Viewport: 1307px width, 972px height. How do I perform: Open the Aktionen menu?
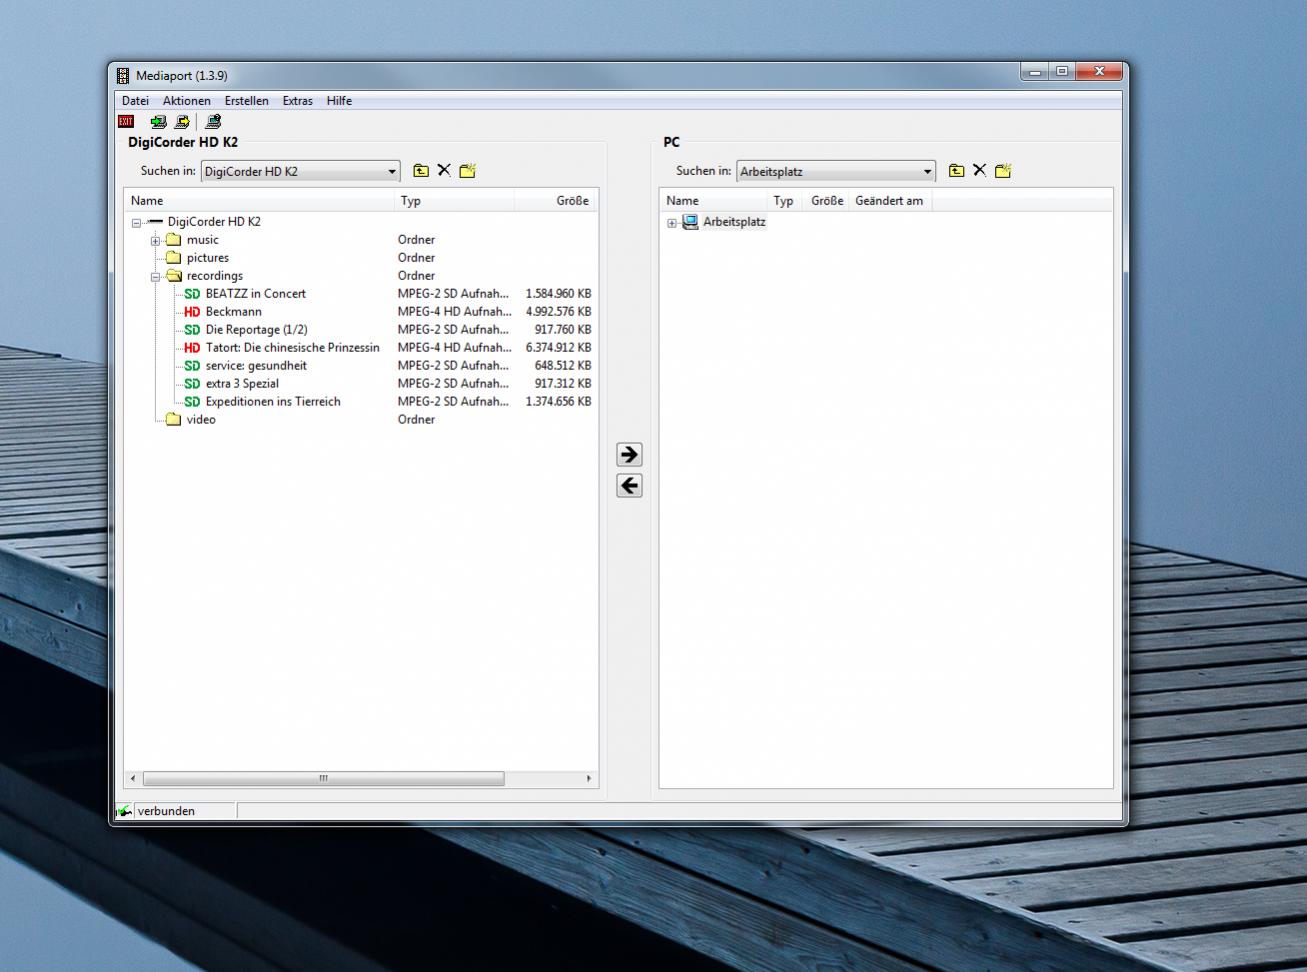187,101
